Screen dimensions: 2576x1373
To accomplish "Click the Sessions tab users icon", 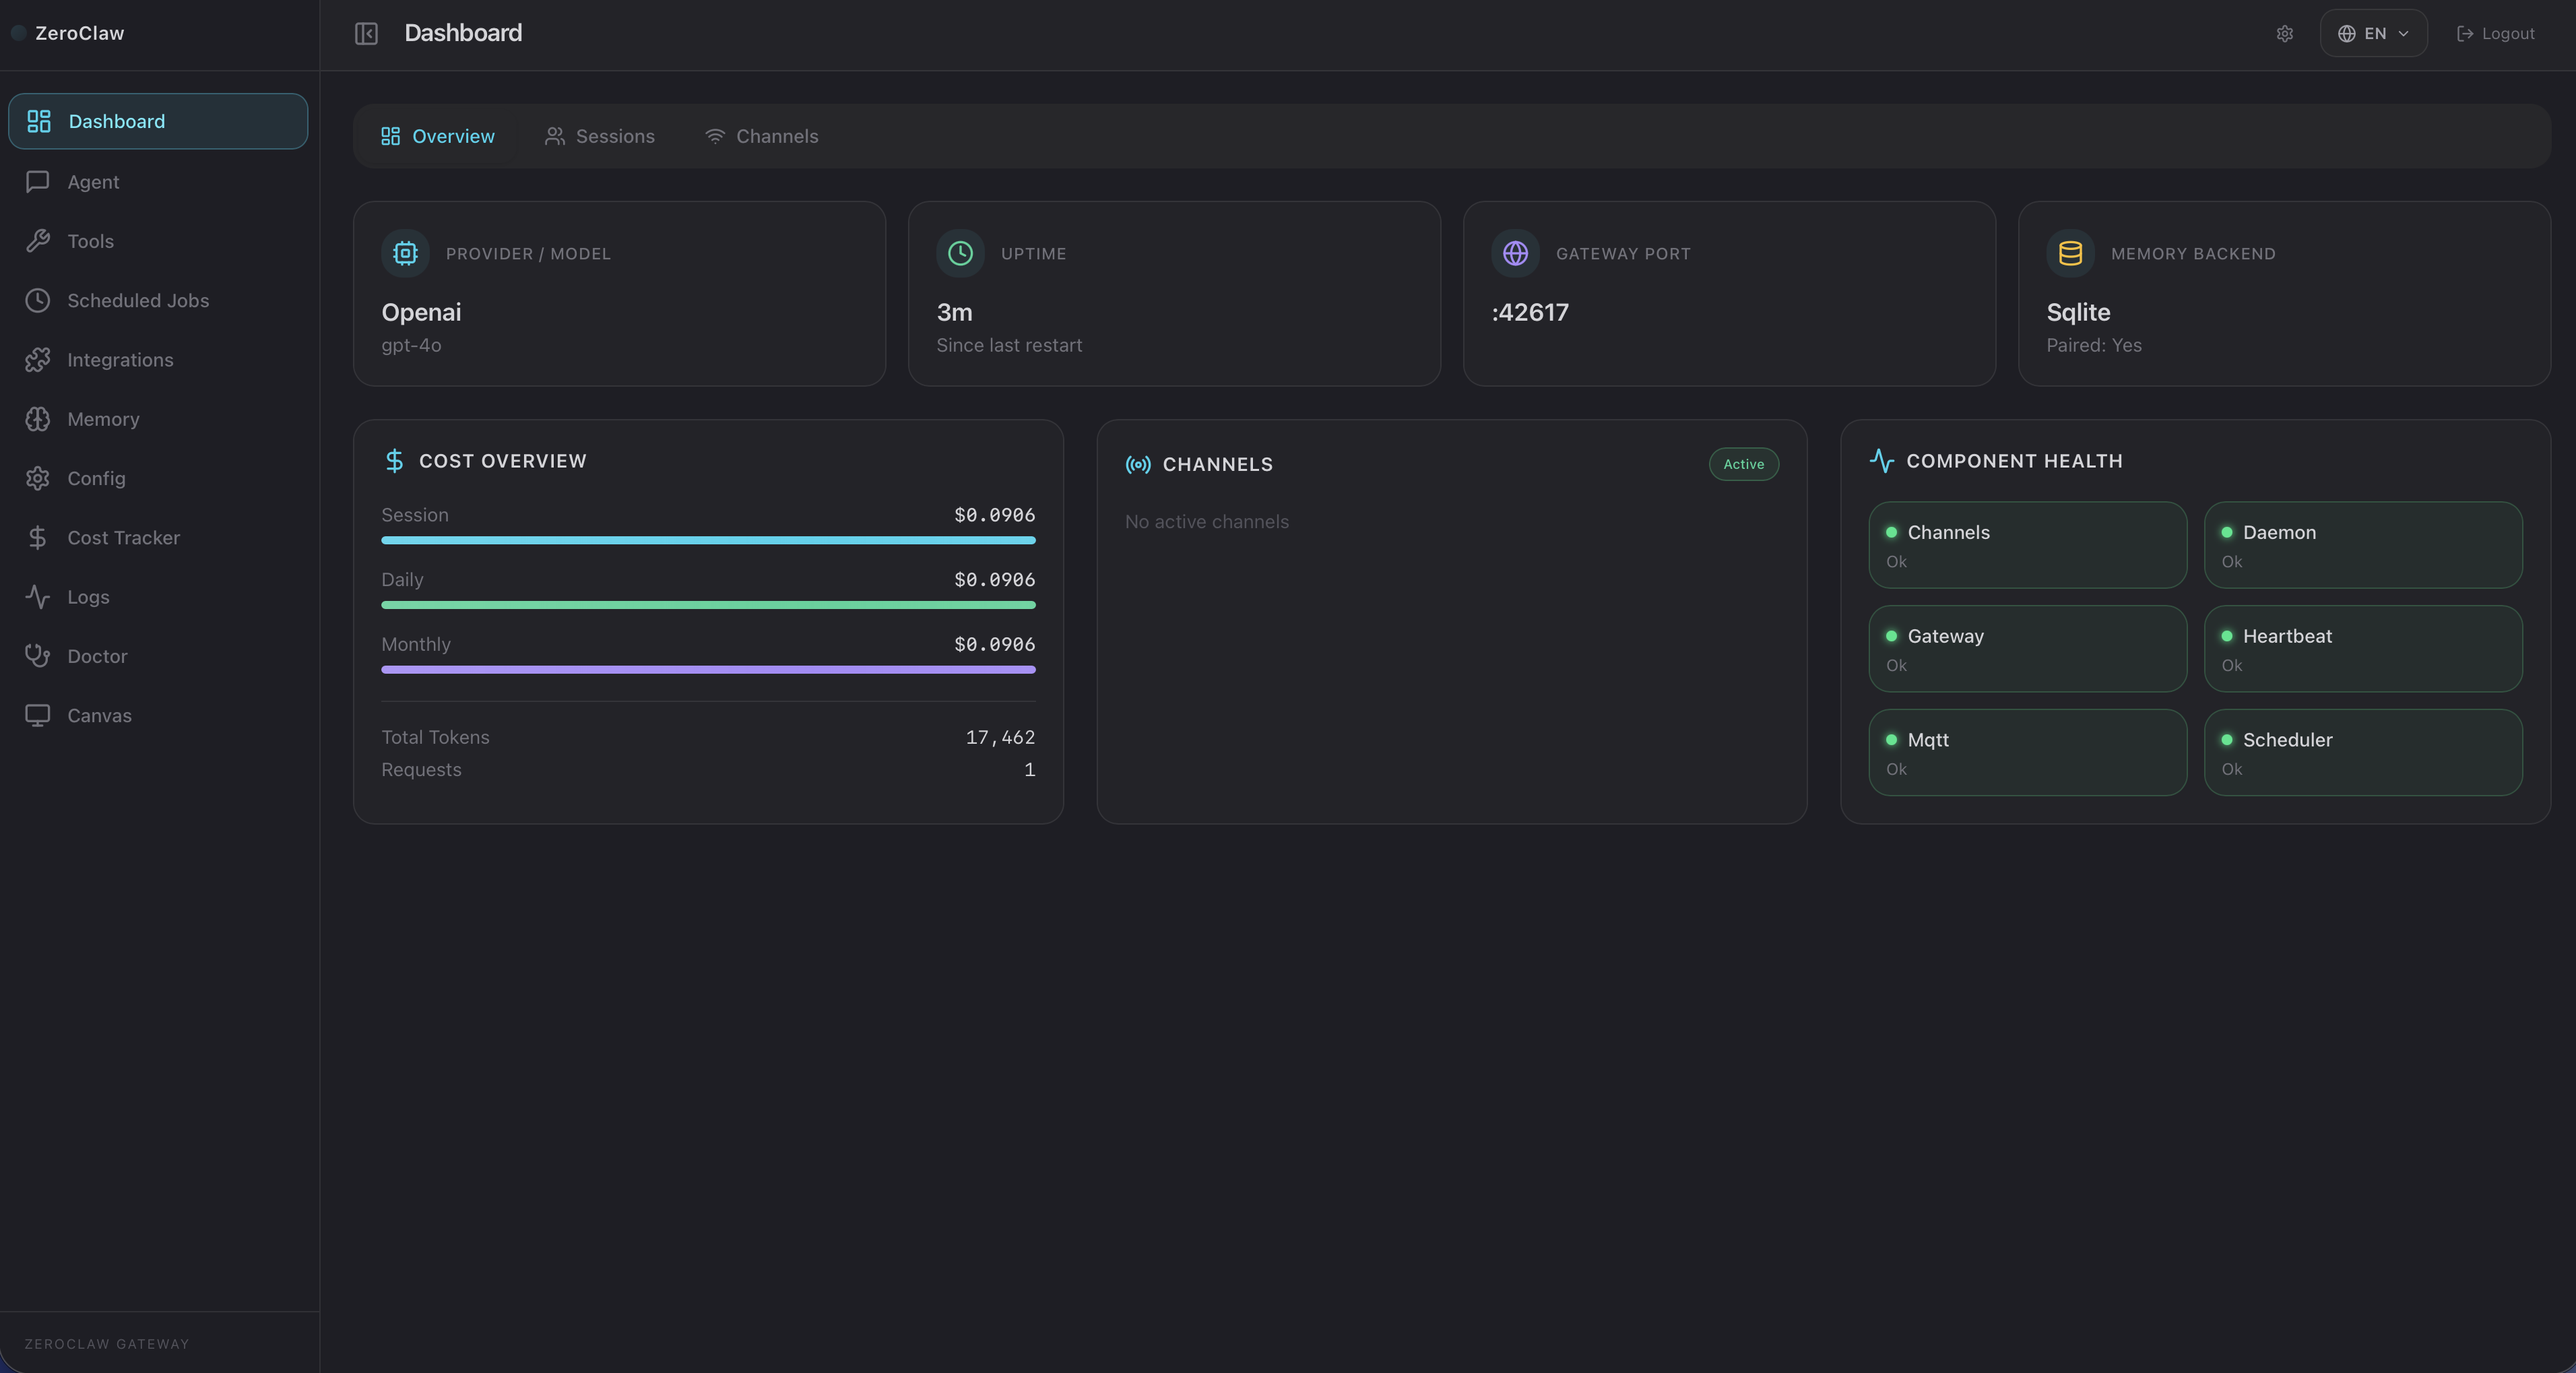I will click(554, 136).
